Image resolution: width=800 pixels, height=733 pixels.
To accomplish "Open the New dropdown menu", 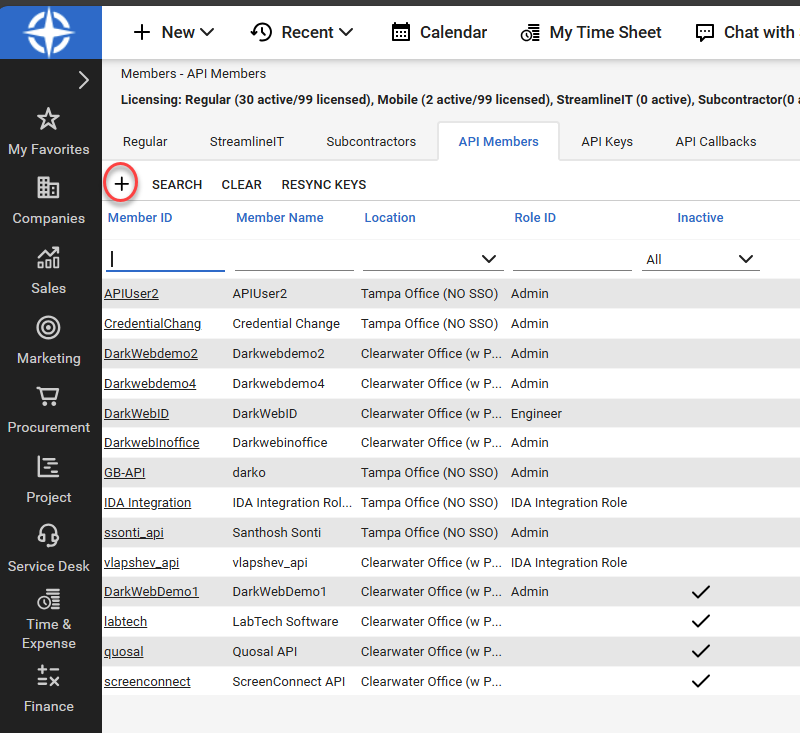I will tap(173, 32).
